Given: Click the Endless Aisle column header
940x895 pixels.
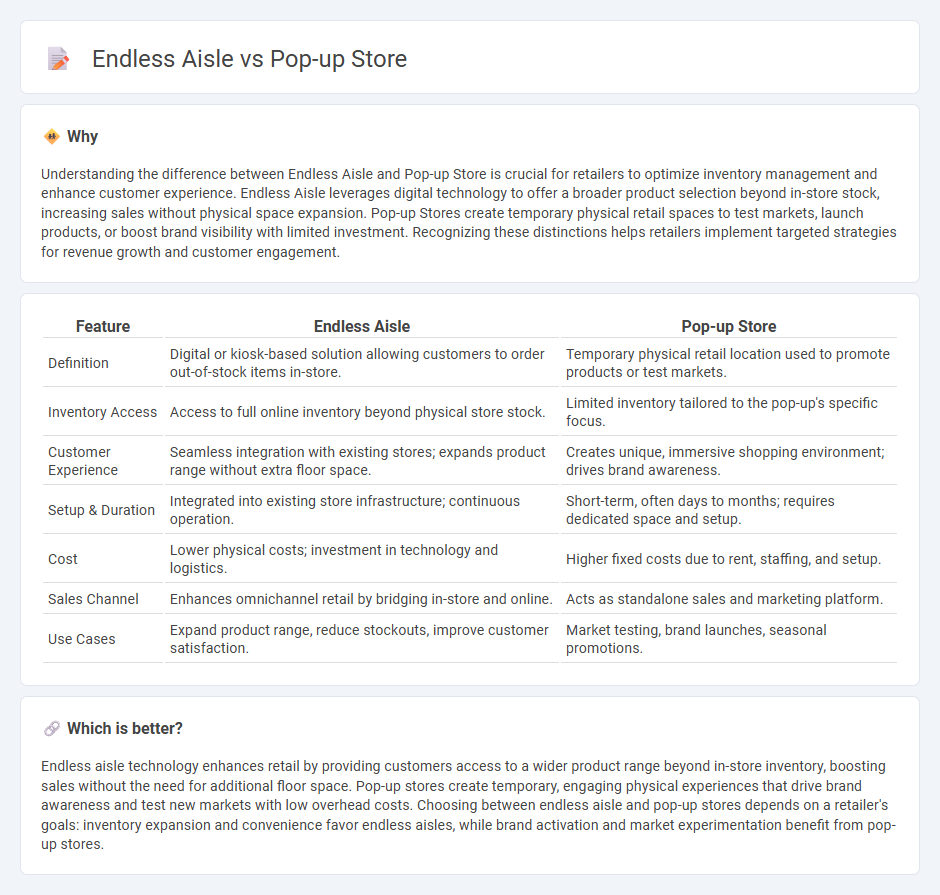Looking at the screenshot, I should (362, 326).
